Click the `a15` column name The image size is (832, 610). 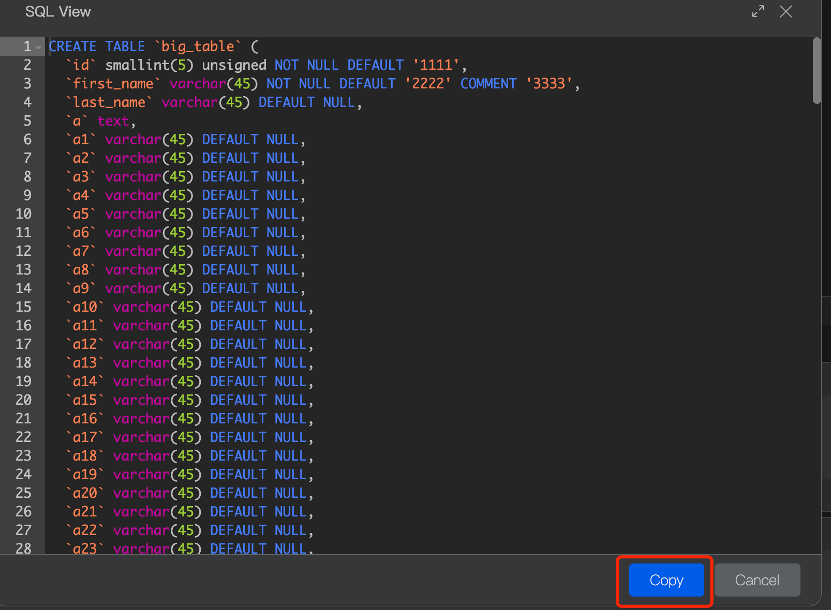[85, 400]
